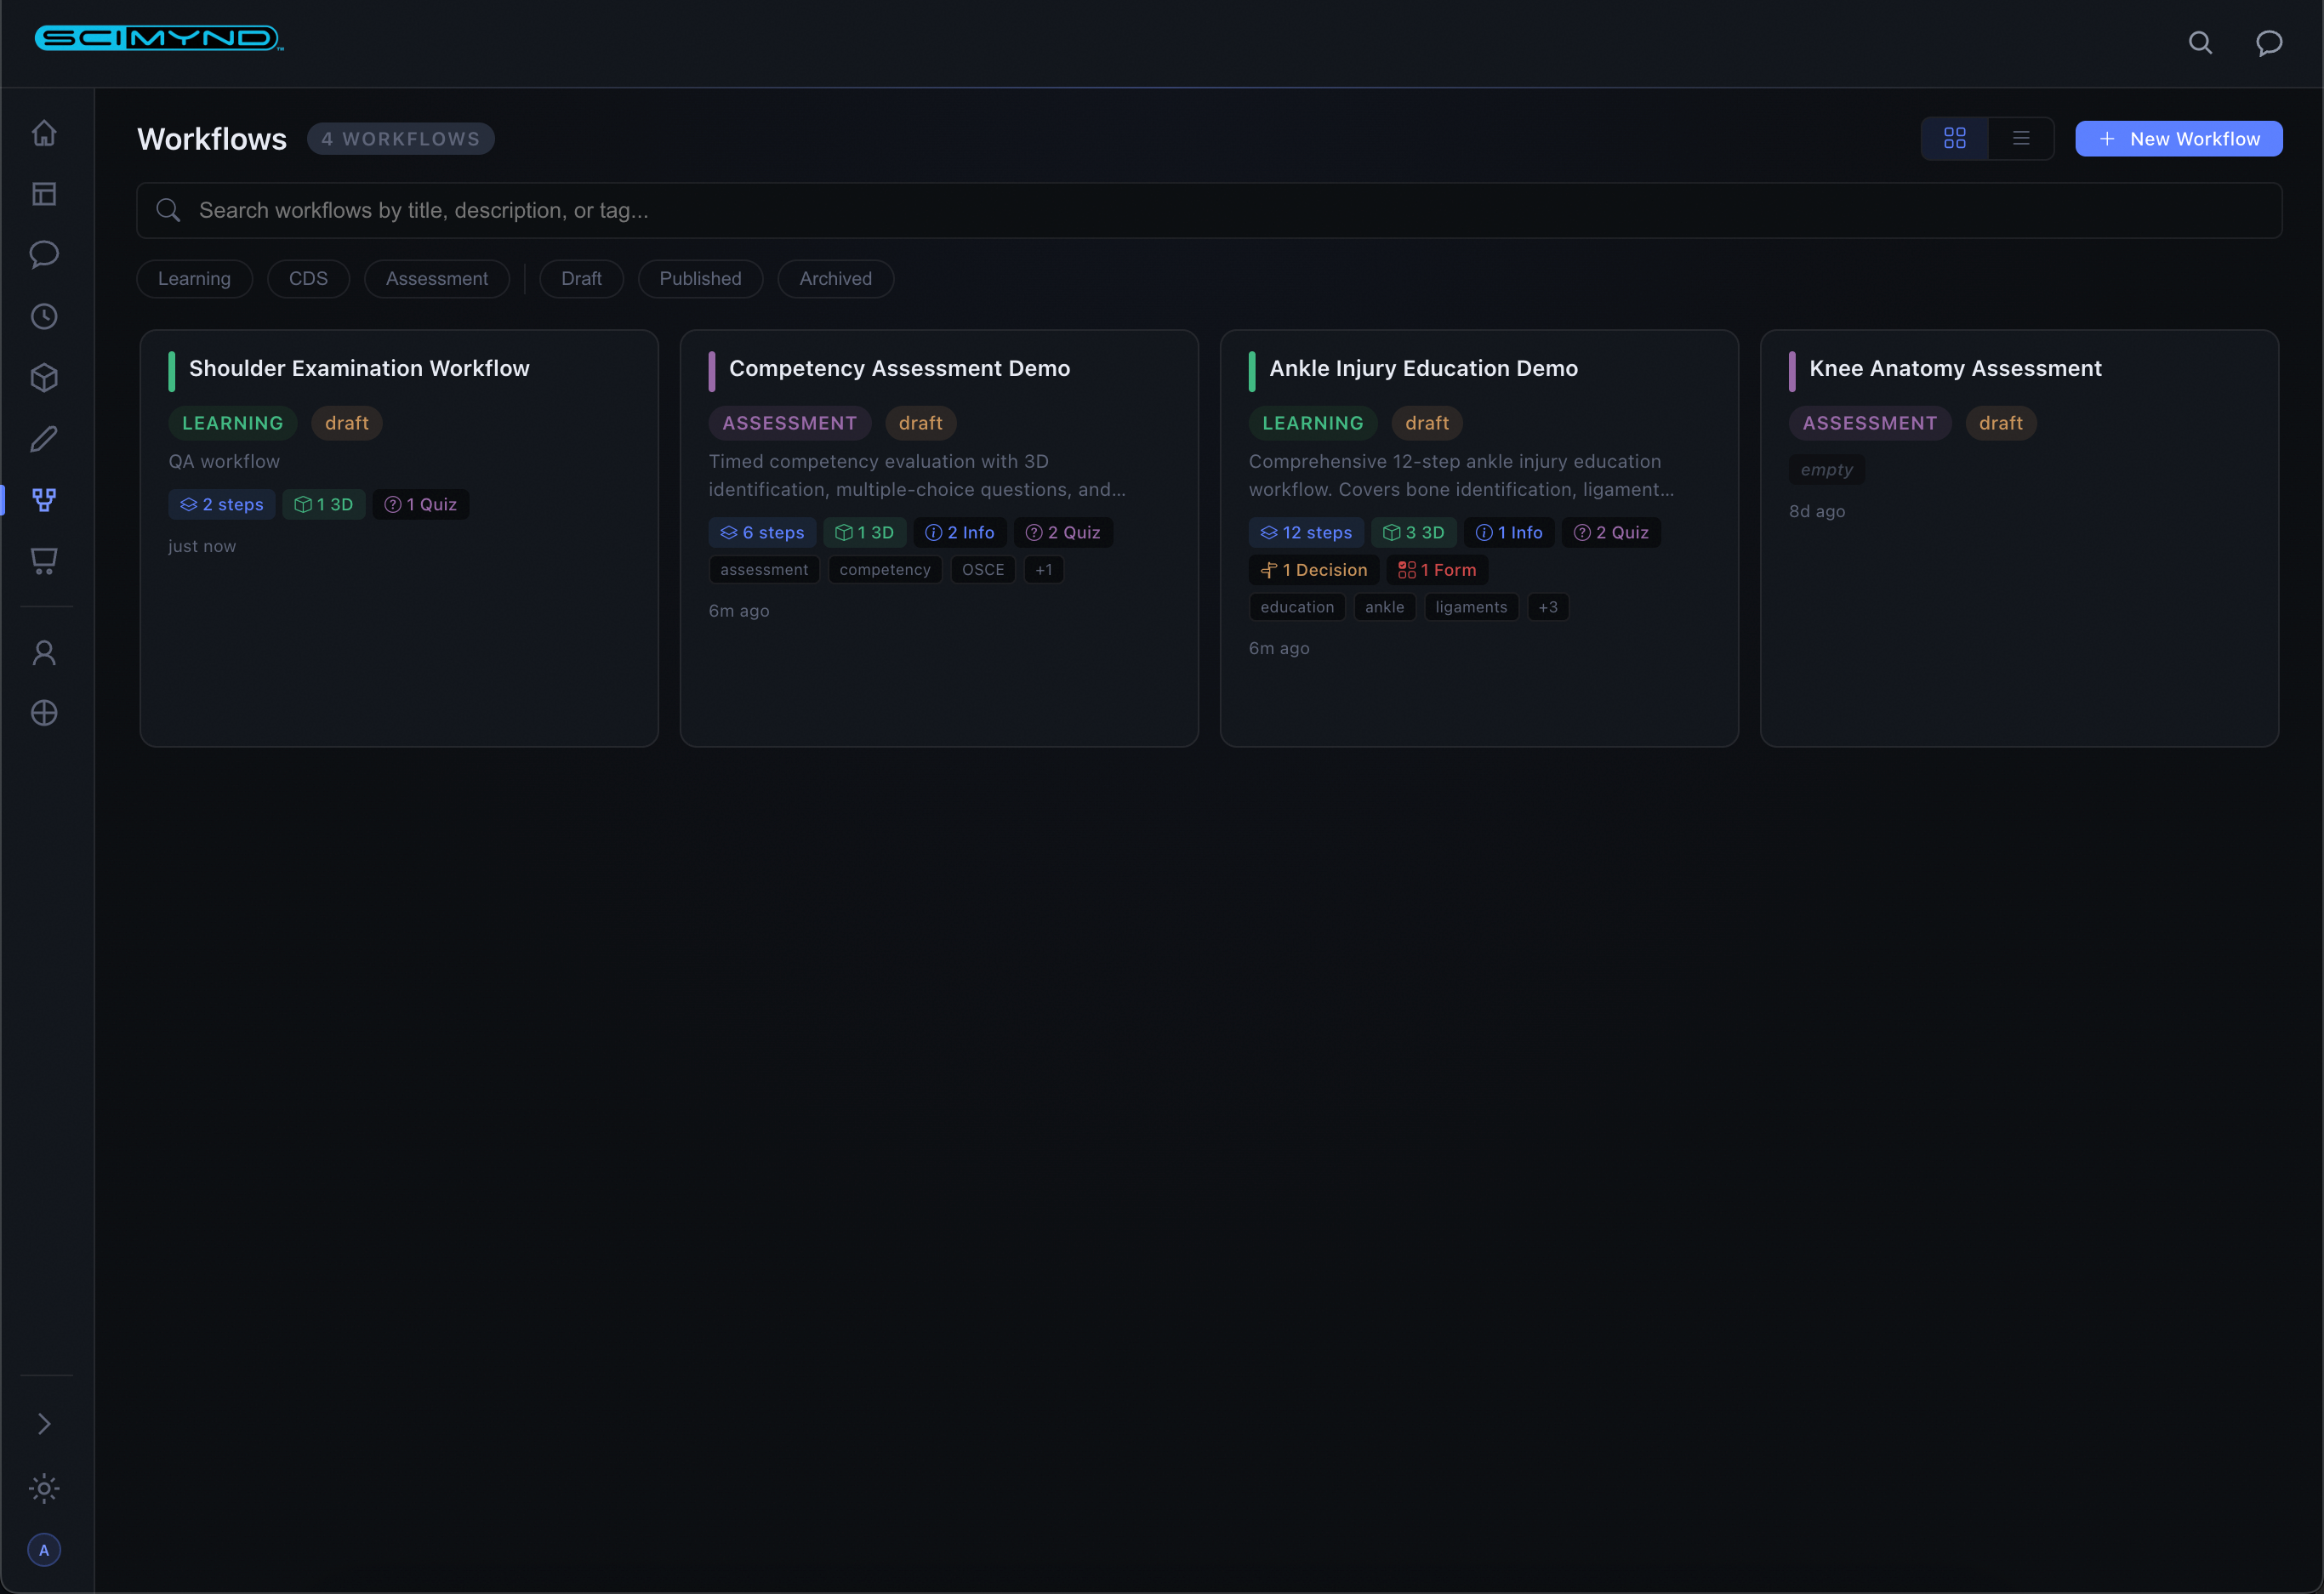Select the dashboard layout icon in sidebar
The height and width of the screenshot is (1594, 2324).
[x=44, y=194]
